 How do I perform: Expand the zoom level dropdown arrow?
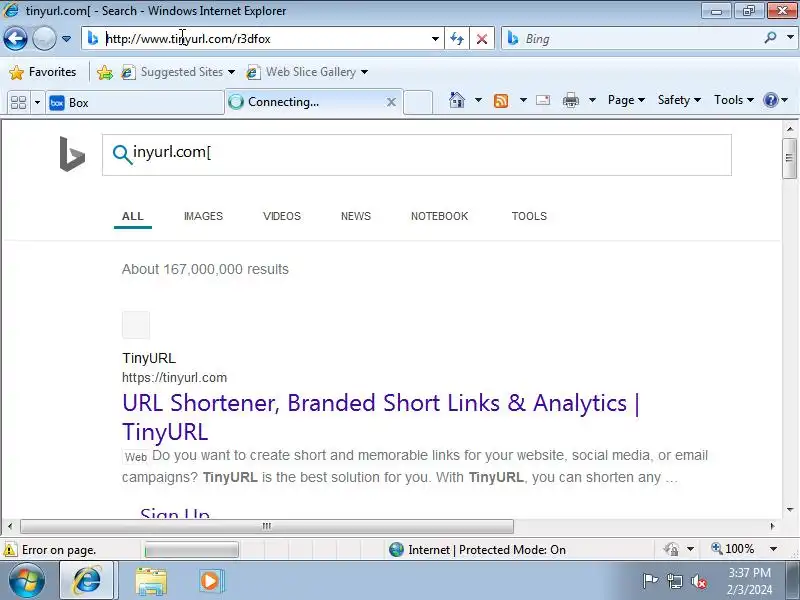[773, 549]
